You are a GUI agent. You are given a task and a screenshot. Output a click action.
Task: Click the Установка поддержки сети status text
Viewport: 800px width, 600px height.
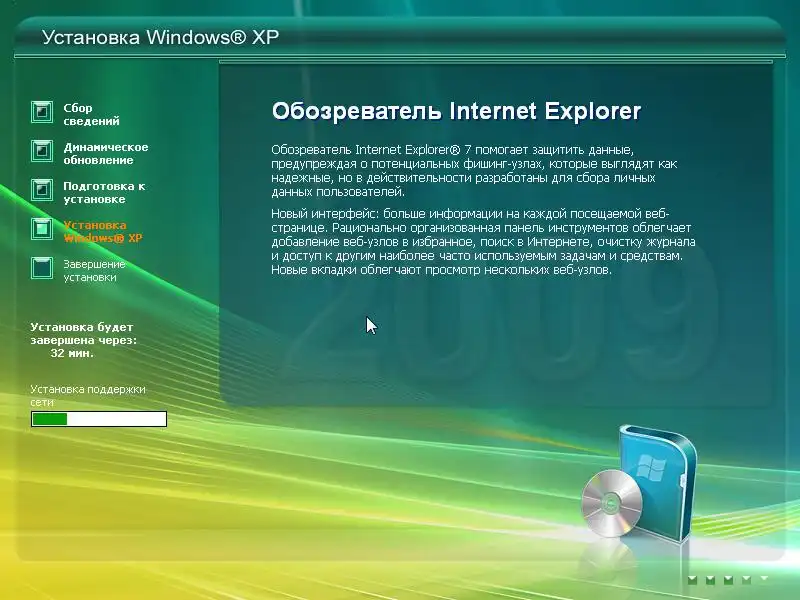(88, 396)
